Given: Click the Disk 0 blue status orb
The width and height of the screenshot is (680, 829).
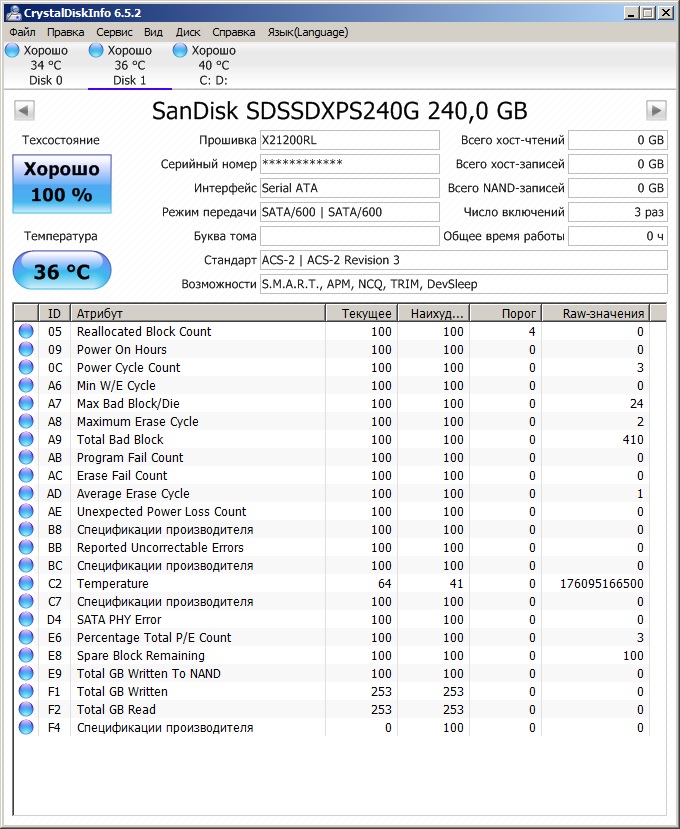Looking at the screenshot, I should (x=13, y=50).
